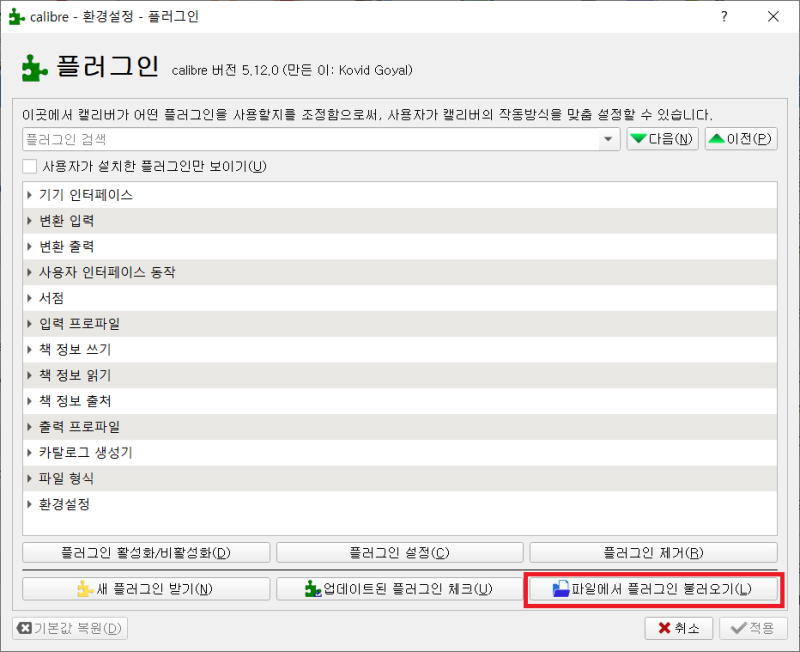
Task: Expand the 기기 인터페이스 category
Action: (x=31, y=195)
